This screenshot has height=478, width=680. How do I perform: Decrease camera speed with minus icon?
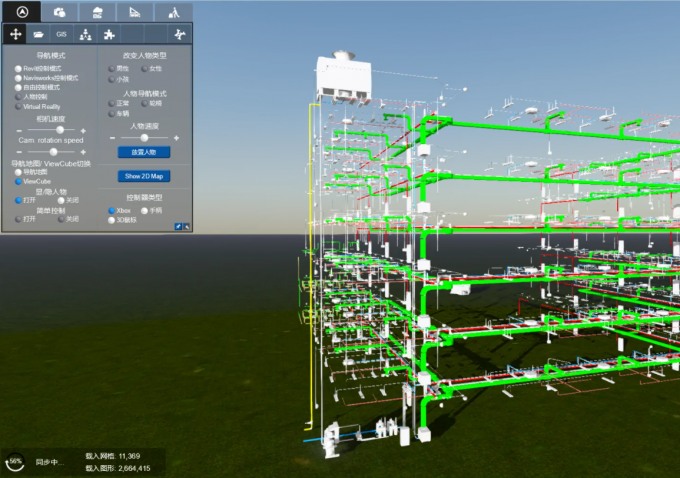(19, 131)
